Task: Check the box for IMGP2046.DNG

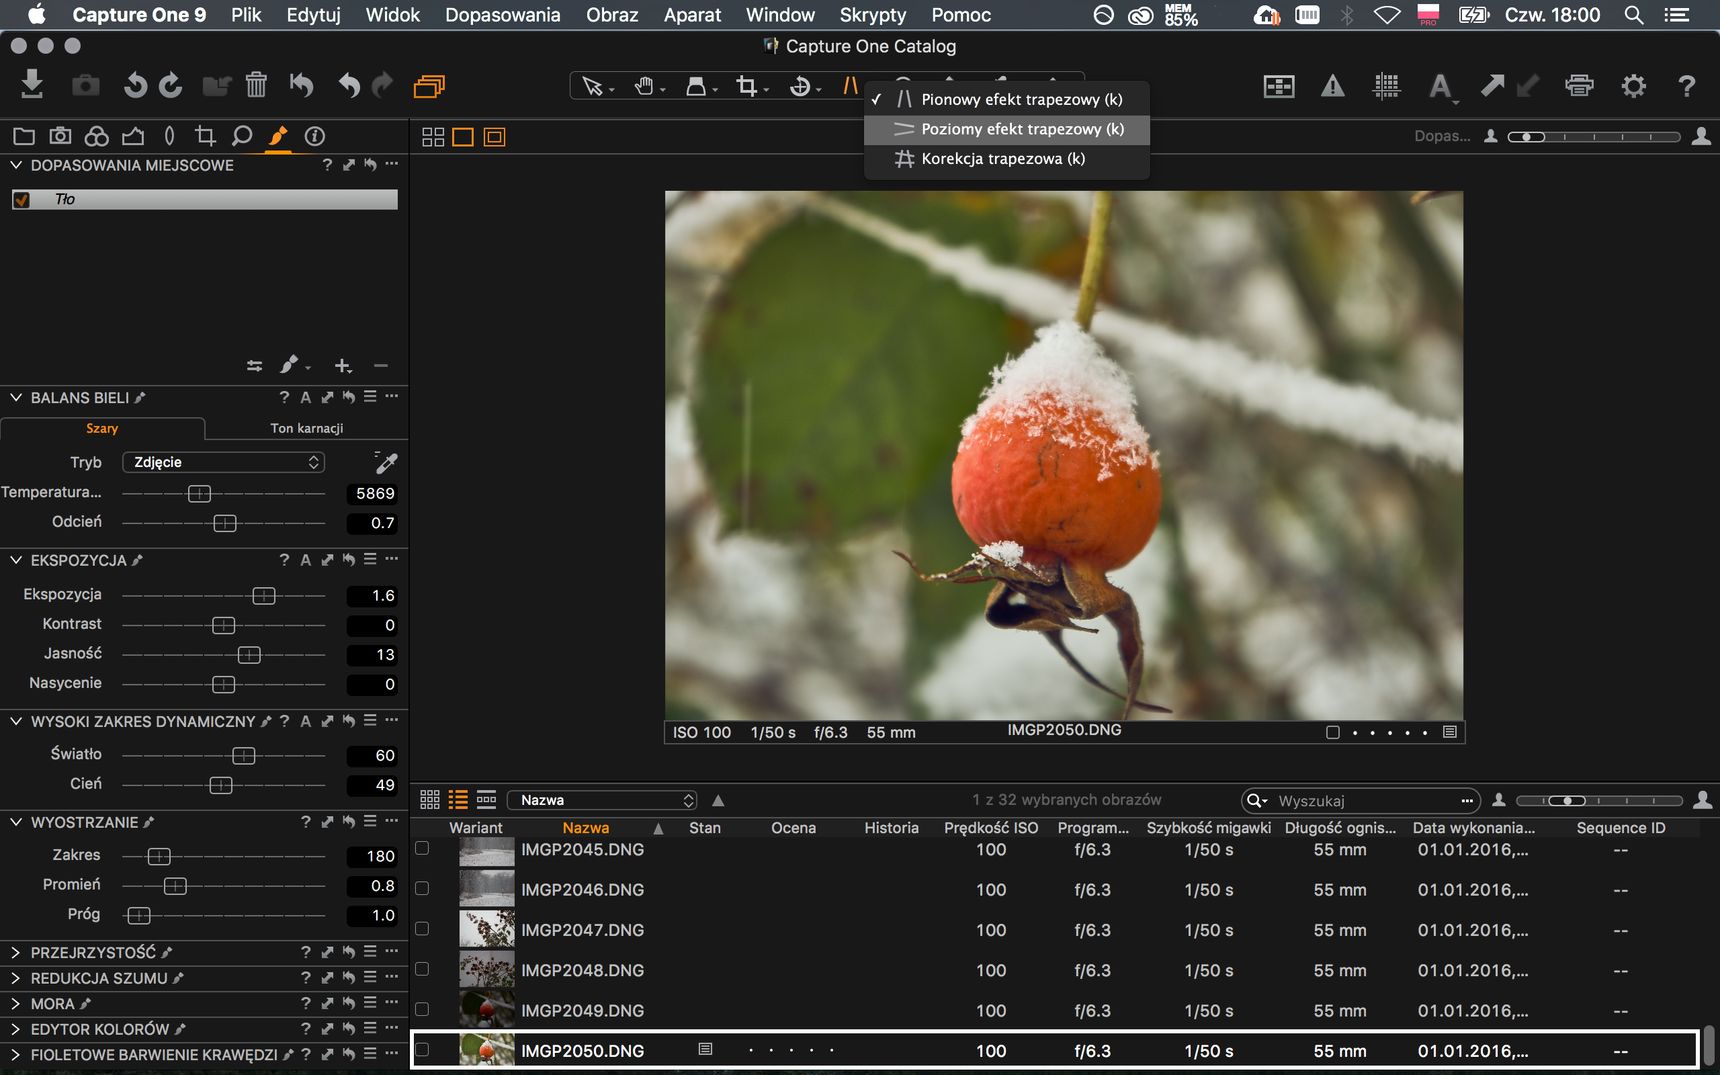Action: 422,888
